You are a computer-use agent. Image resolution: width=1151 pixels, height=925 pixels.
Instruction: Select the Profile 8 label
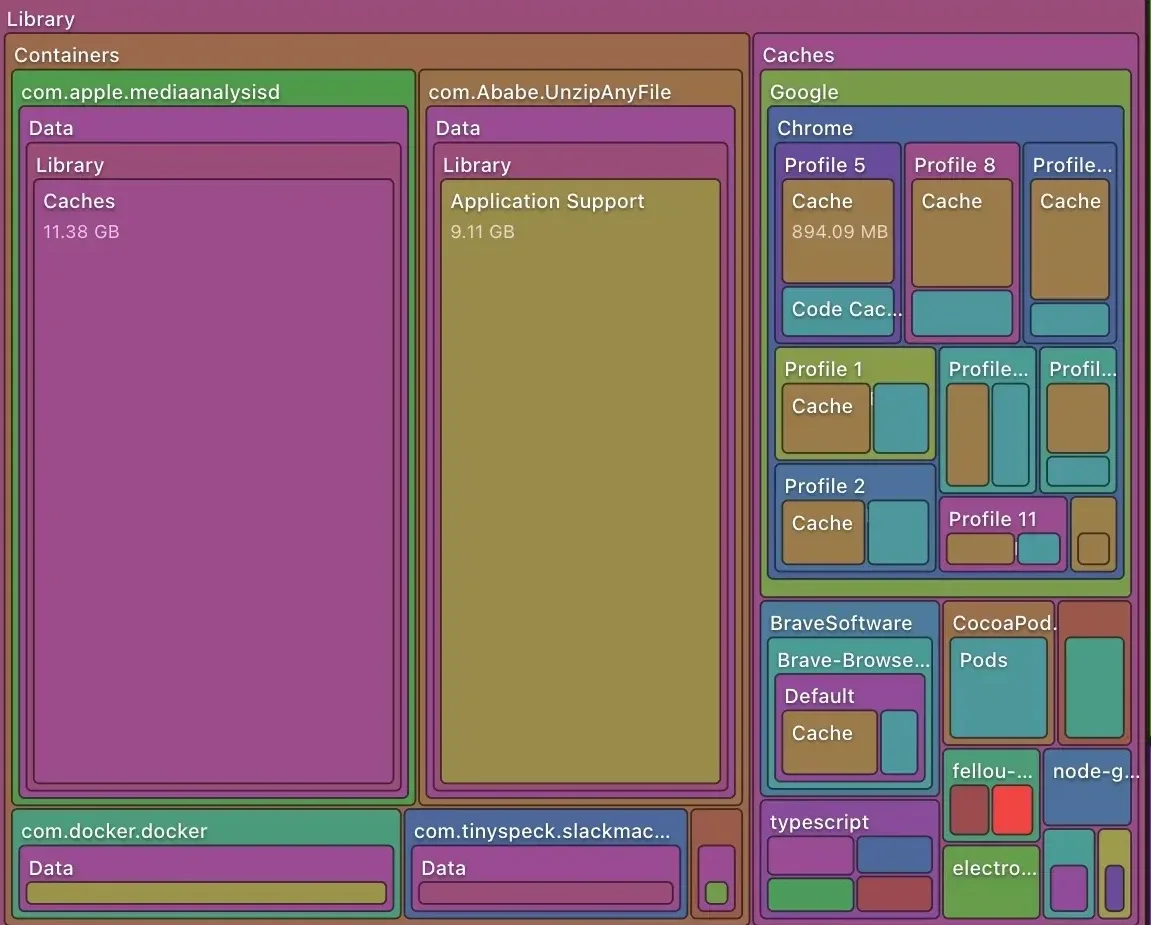954,165
